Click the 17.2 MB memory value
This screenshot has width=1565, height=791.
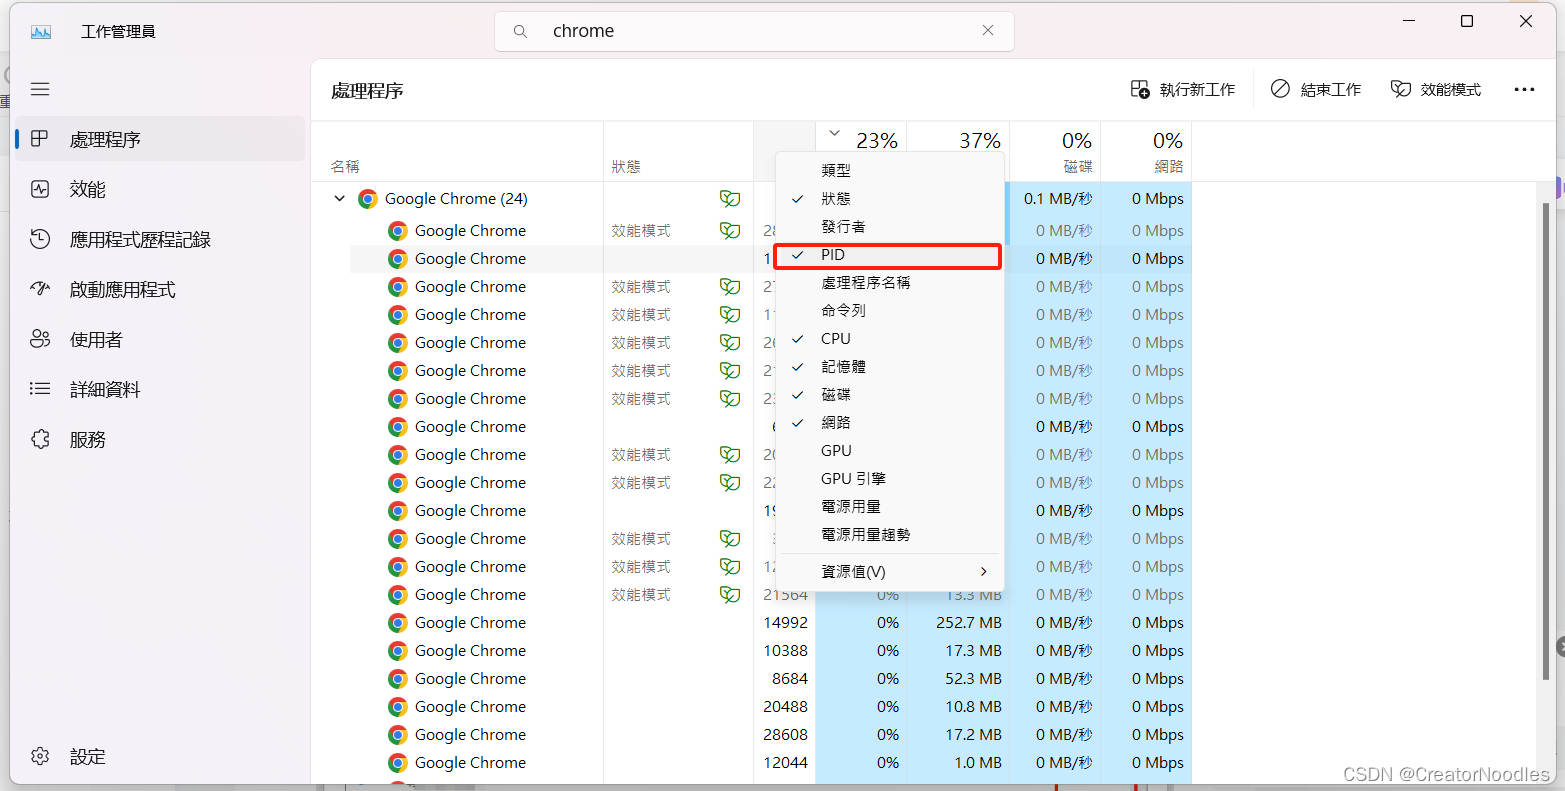[x=972, y=735]
